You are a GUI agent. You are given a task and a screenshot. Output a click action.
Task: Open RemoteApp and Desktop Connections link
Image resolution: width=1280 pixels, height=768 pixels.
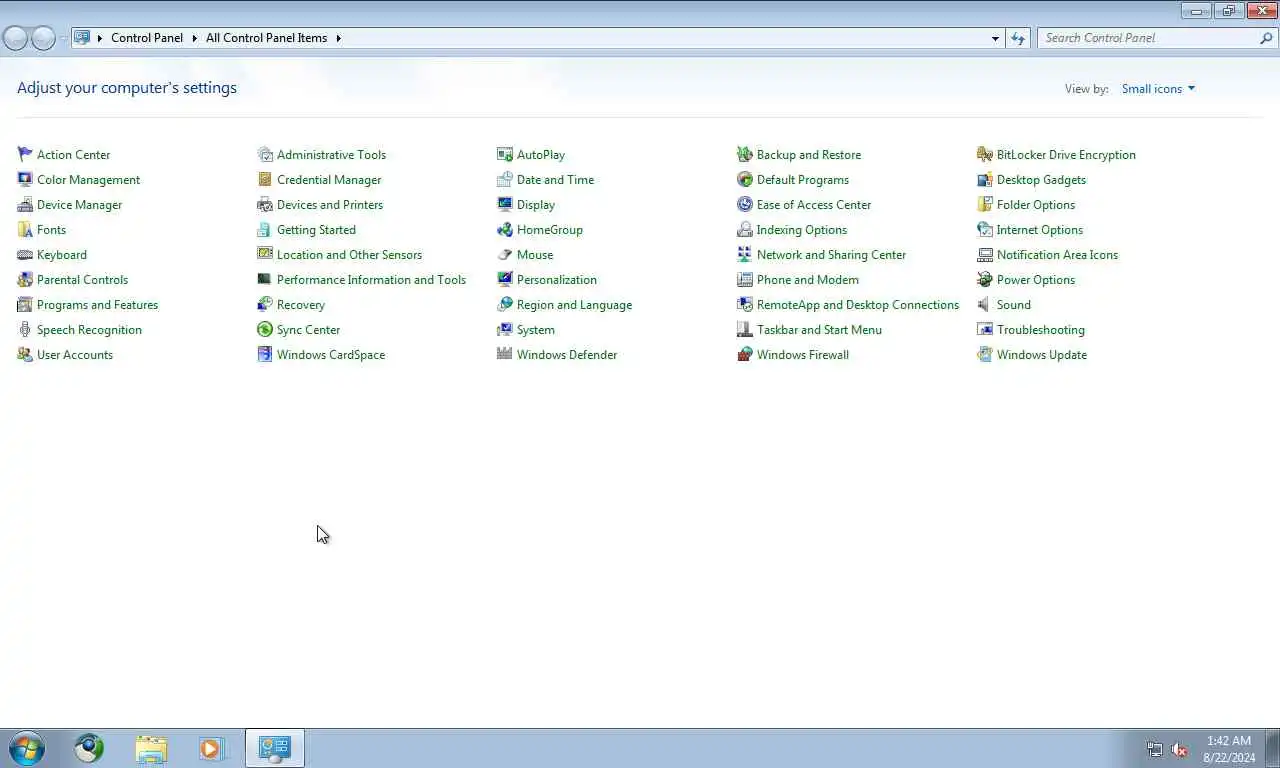tap(858, 304)
